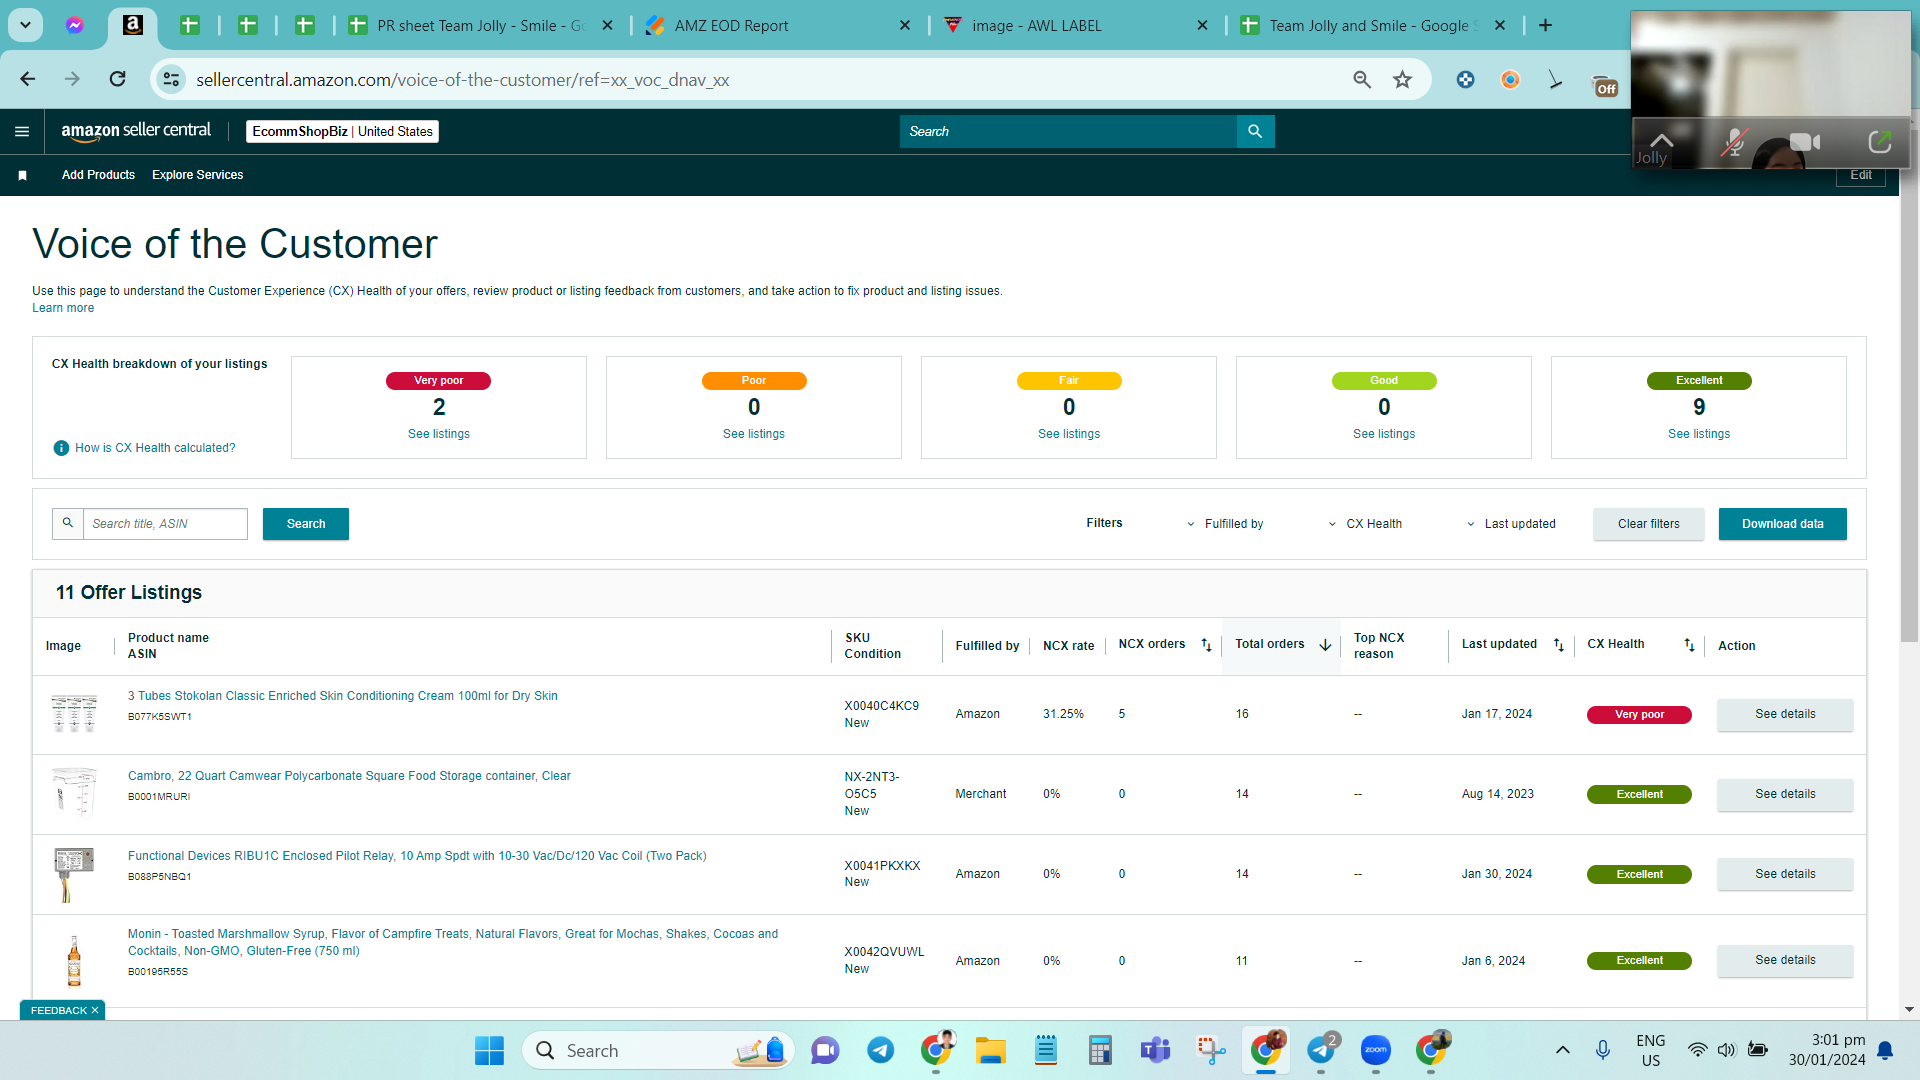
Task: Close the FEEDBACK tab widget
Action: click(x=95, y=1010)
